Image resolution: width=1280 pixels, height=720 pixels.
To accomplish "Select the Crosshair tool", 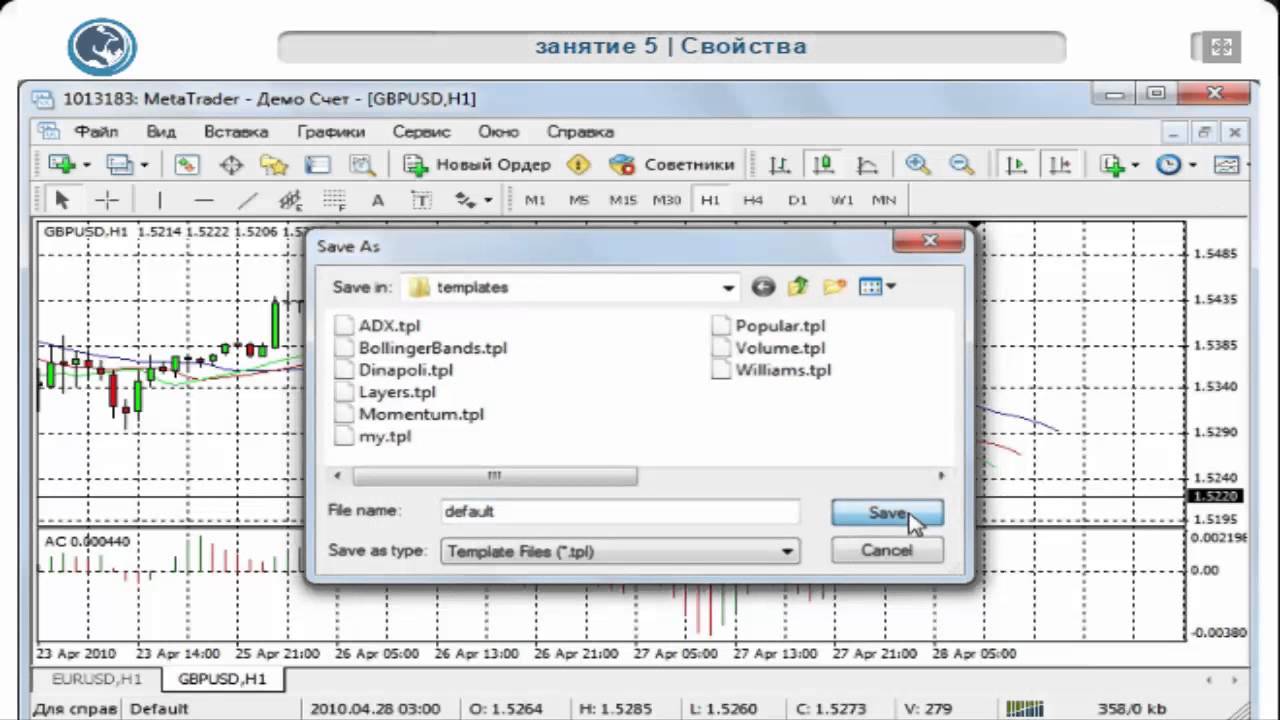I will tap(107, 200).
